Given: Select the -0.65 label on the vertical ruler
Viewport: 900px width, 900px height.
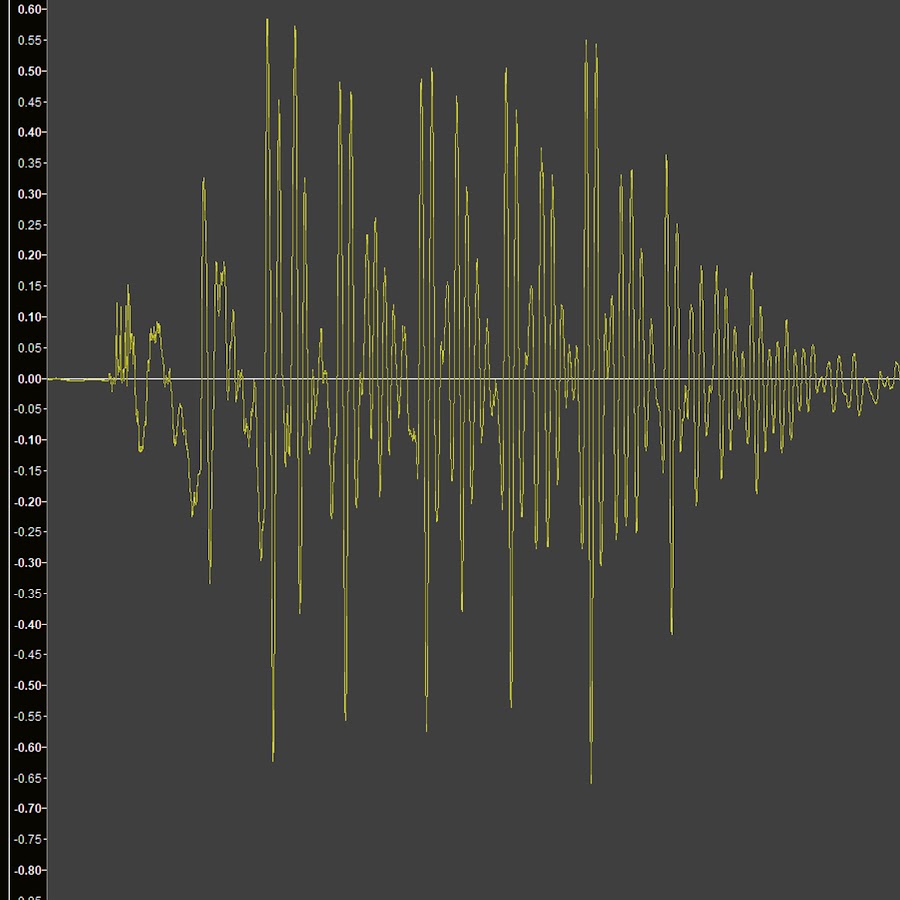Looking at the screenshot, I should tap(28, 778).
